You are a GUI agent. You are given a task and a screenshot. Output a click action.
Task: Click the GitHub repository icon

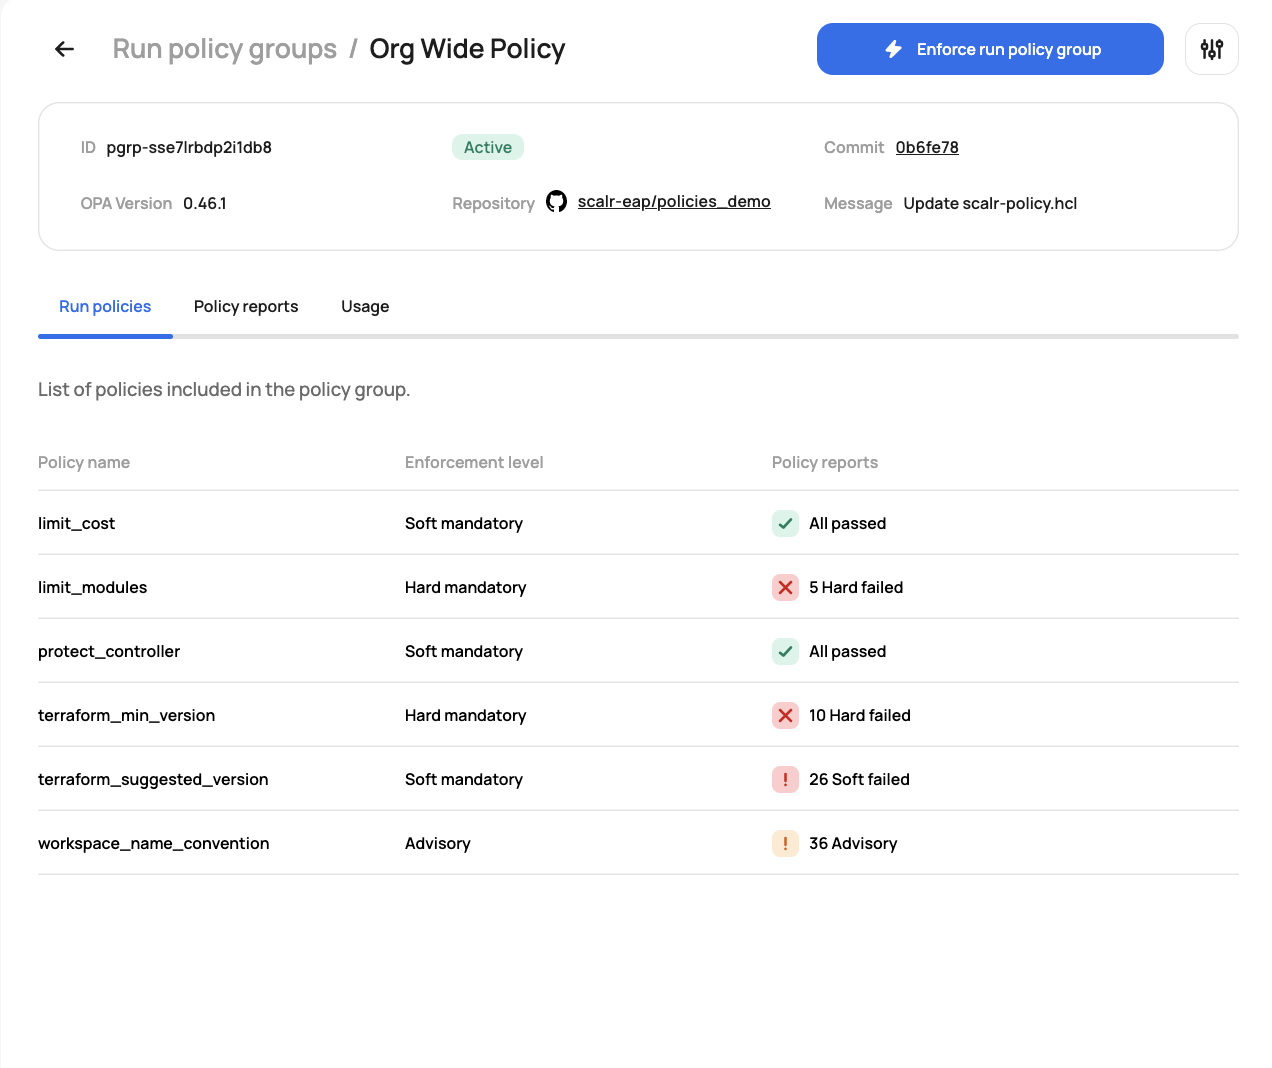tap(557, 202)
